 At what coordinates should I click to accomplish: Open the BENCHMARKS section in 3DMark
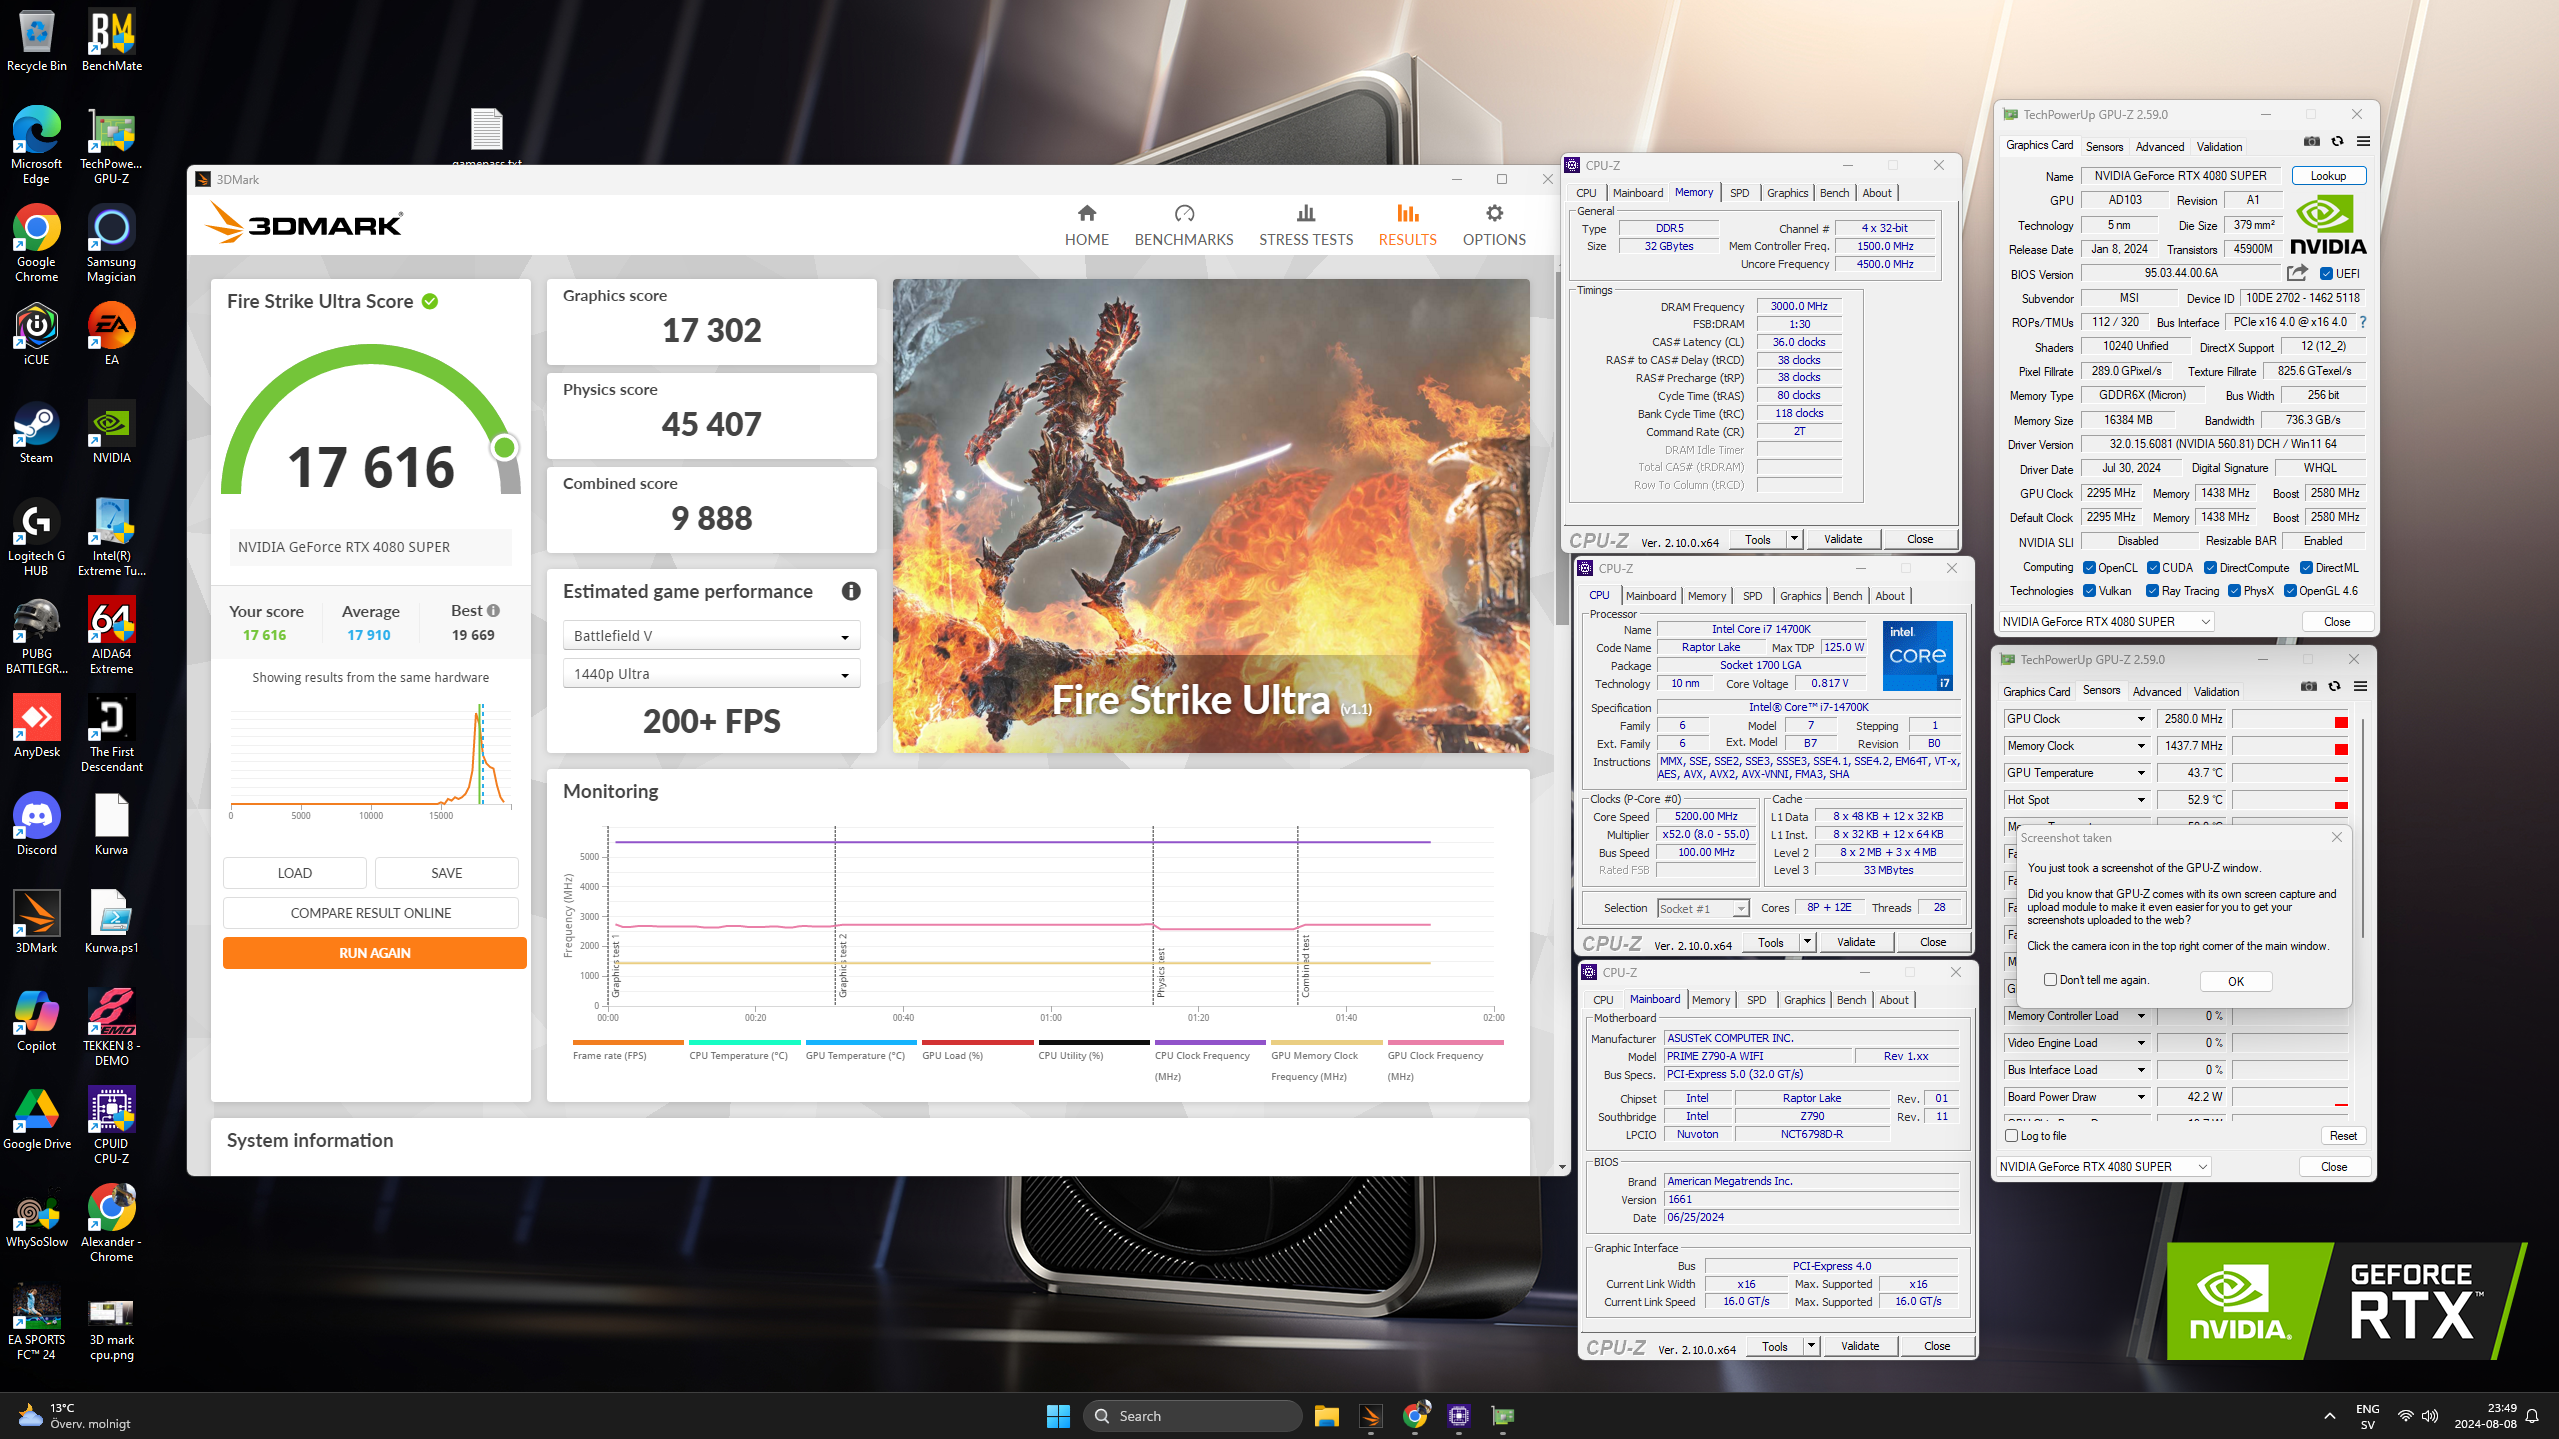click(x=1184, y=225)
